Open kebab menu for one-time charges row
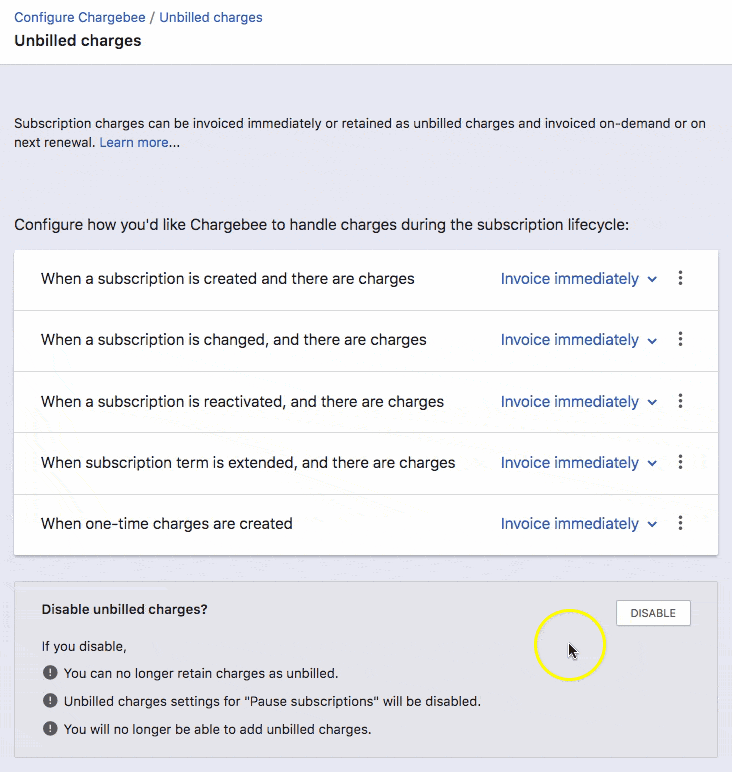The width and height of the screenshot is (732, 772). pos(680,524)
